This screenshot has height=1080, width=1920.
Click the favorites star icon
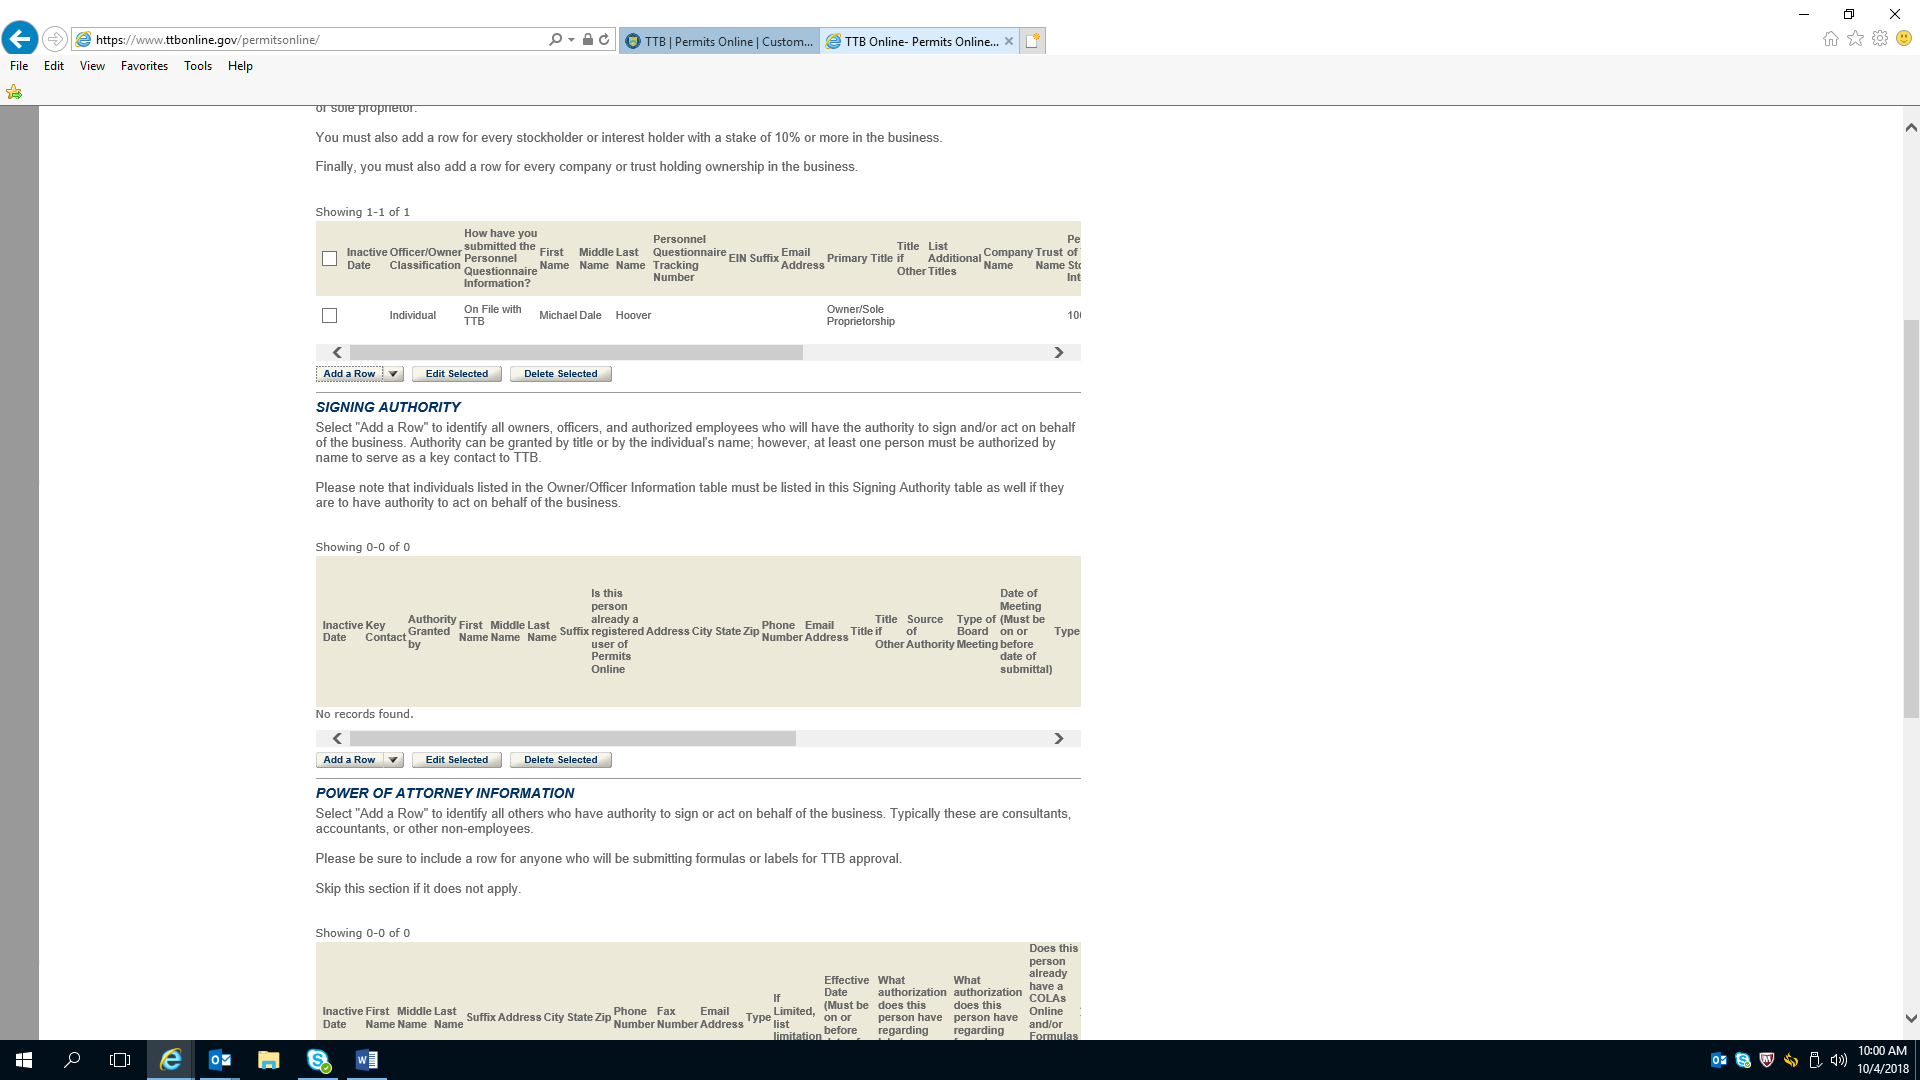(x=1855, y=39)
